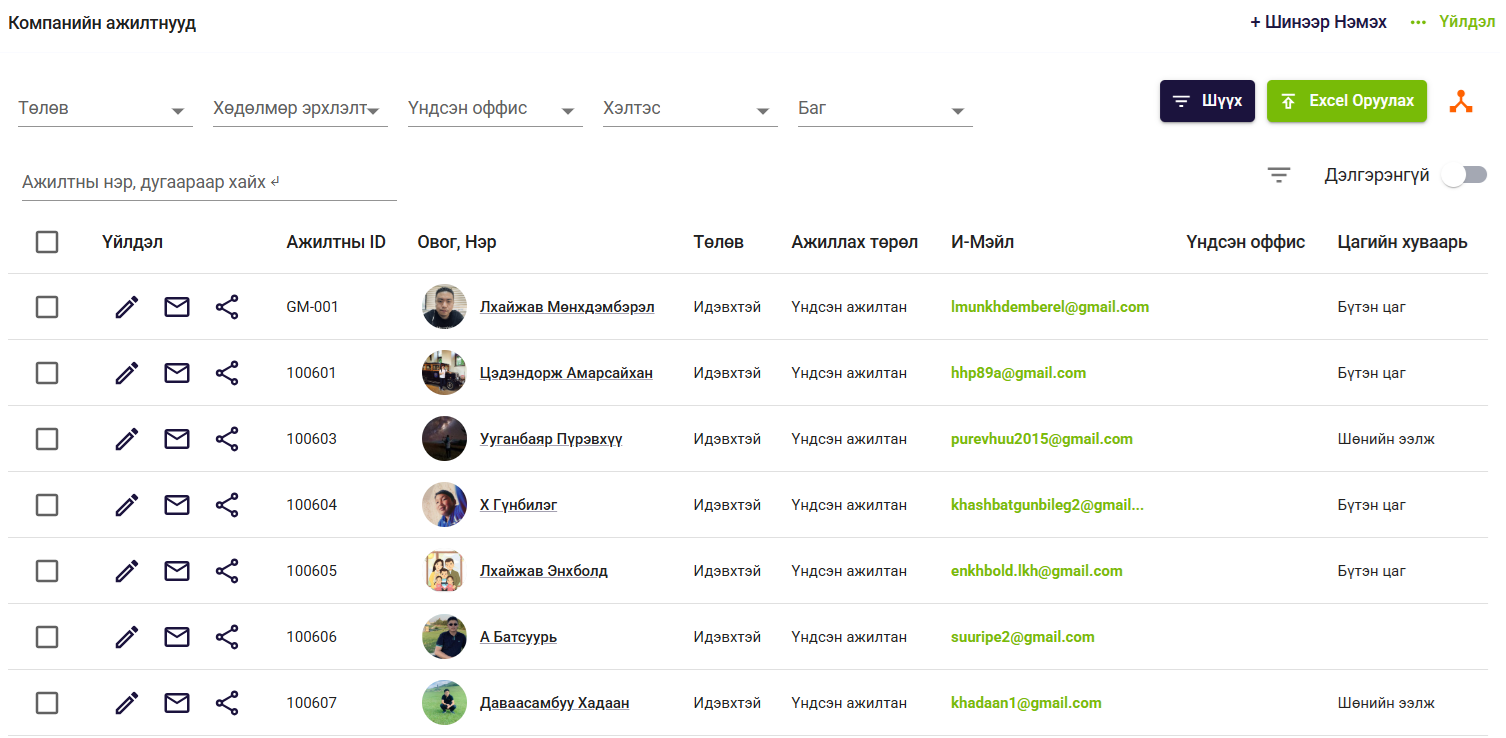Toggle the Дэлгэрэнгүй switch
The width and height of the screenshot is (1506, 738).
point(1464,175)
